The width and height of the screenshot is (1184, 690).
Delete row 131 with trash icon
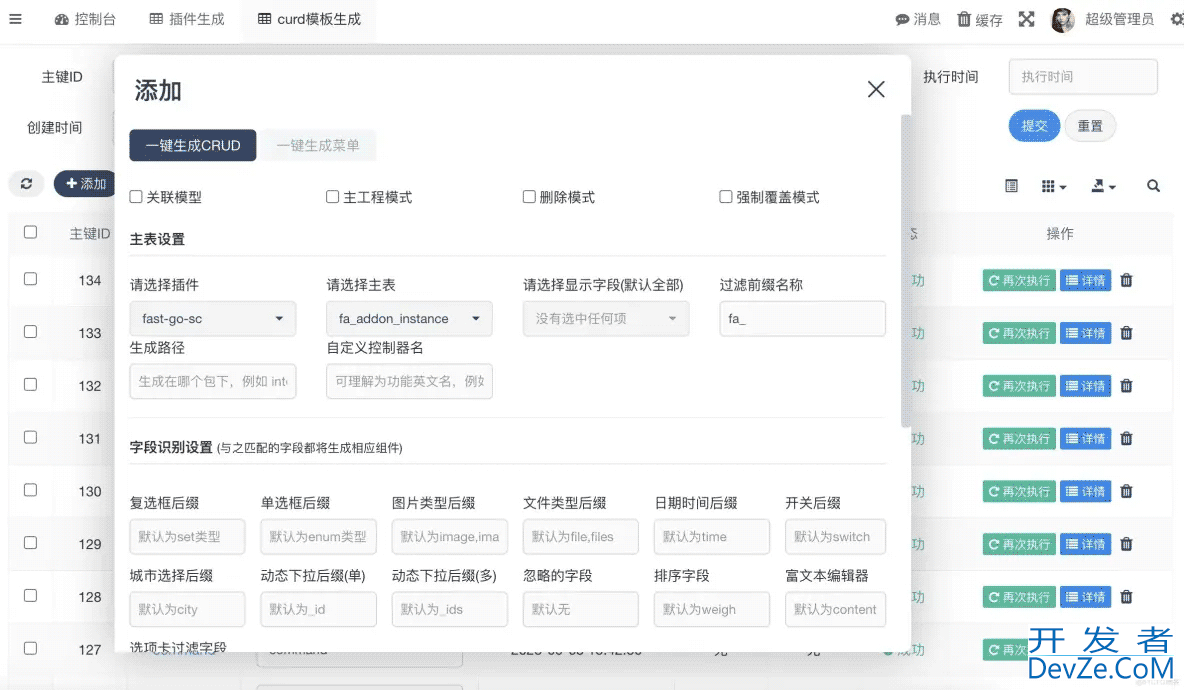1127,439
